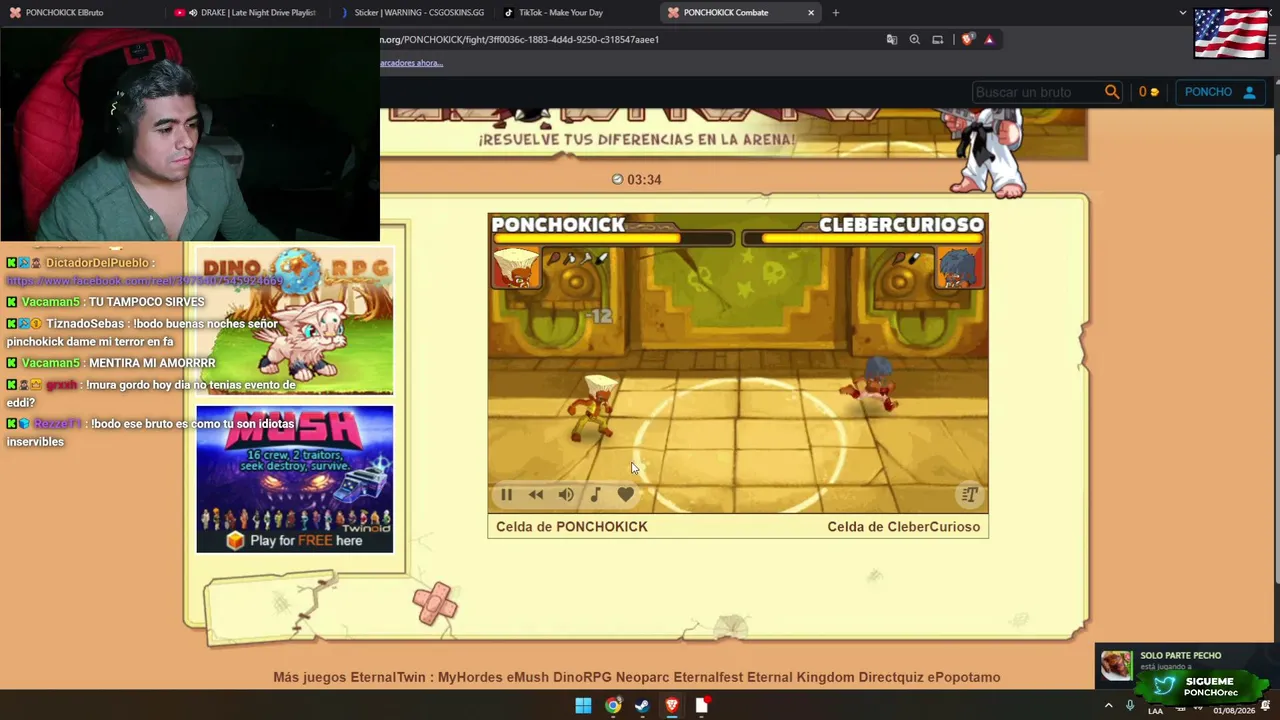This screenshot has width=1280, height=720.
Task: Open the Eternalfest footer link
Action: pyautogui.click(x=708, y=677)
